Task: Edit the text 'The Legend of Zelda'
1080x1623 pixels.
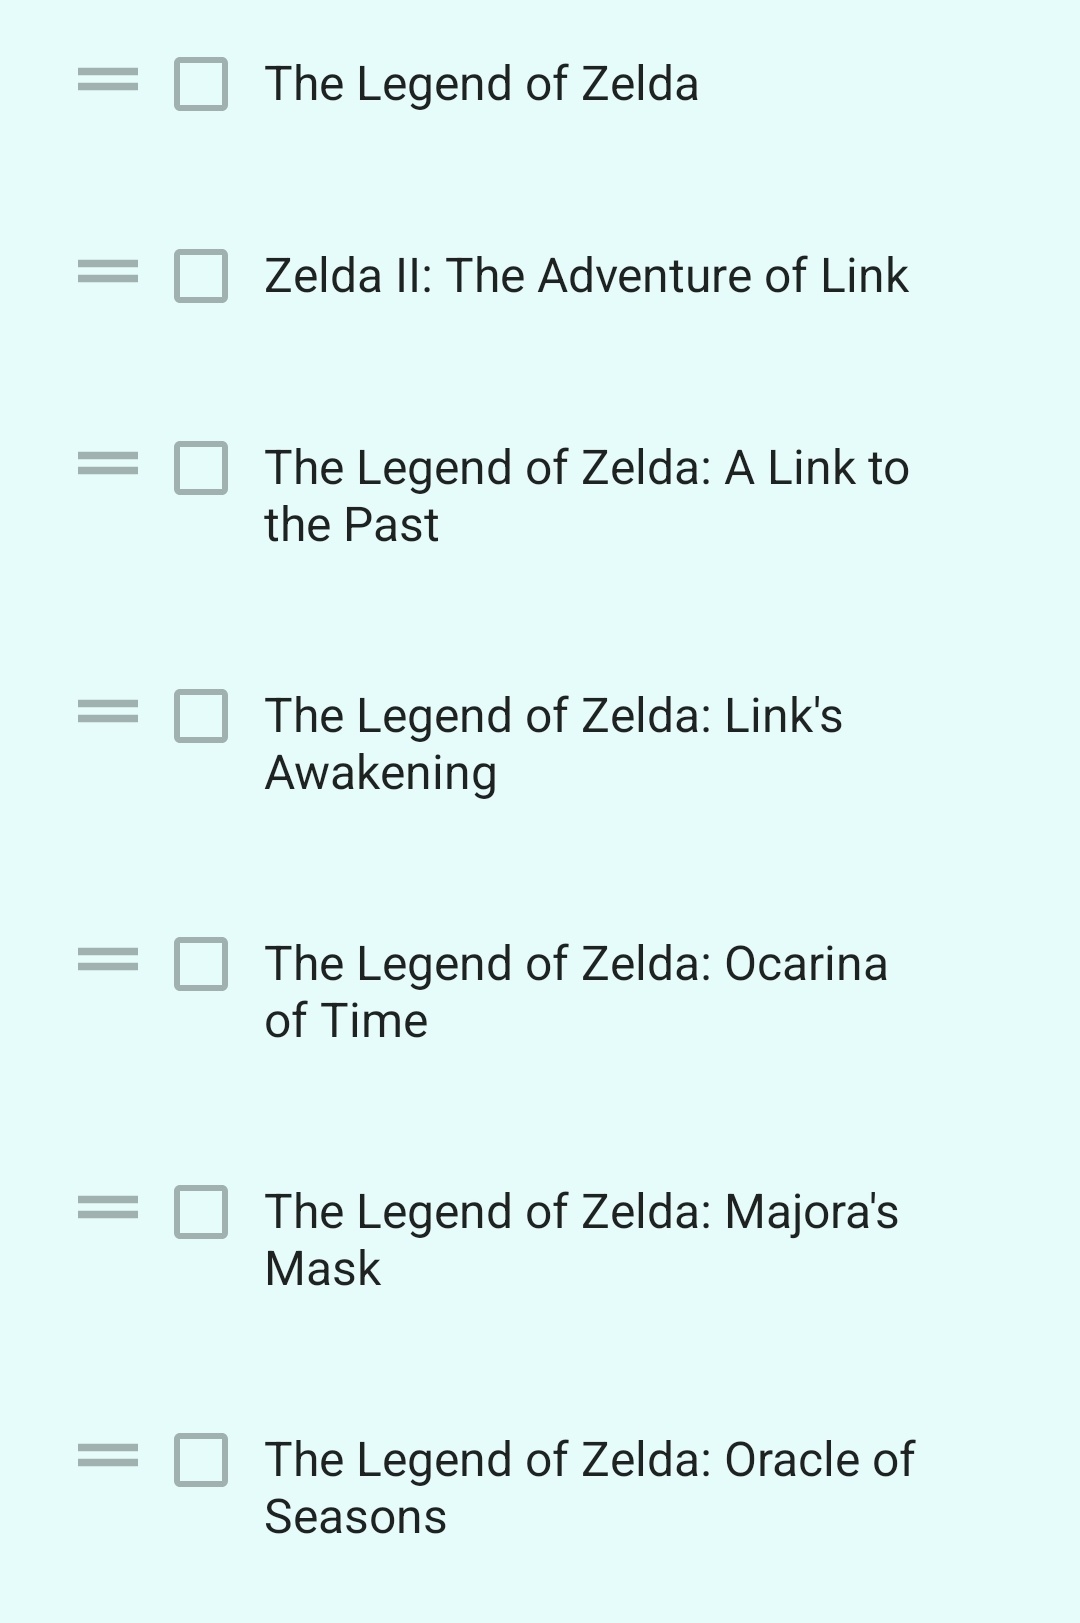Action: pos(481,84)
